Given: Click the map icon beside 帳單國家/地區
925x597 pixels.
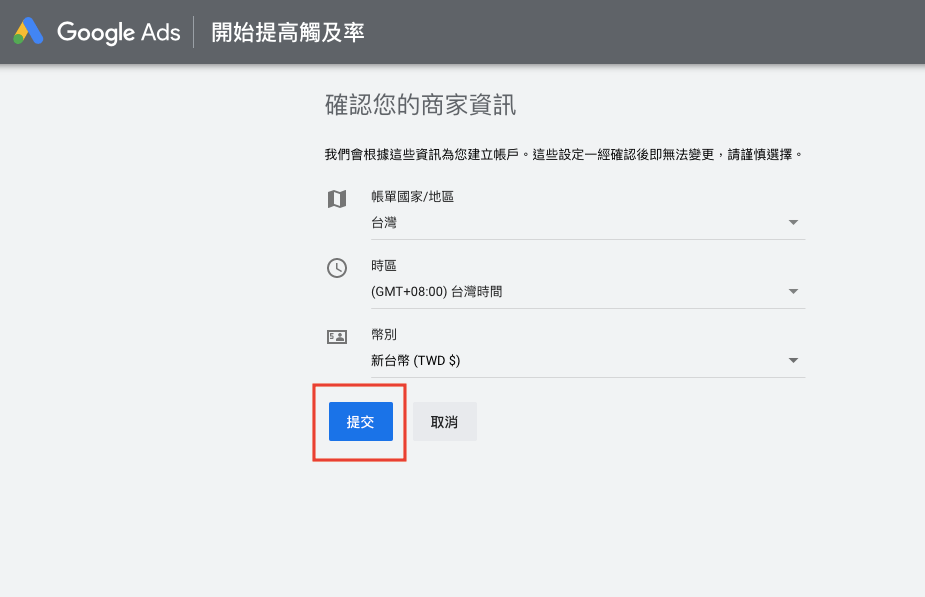Looking at the screenshot, I should pyautogui.click(x=337, y=199).
